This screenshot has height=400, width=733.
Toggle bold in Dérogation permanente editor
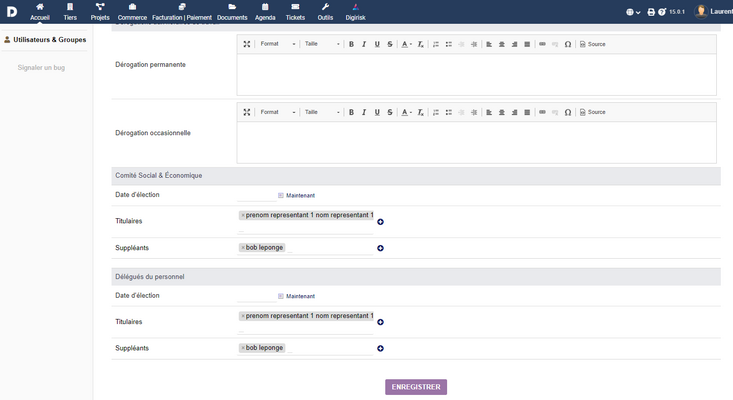[351, 44]
